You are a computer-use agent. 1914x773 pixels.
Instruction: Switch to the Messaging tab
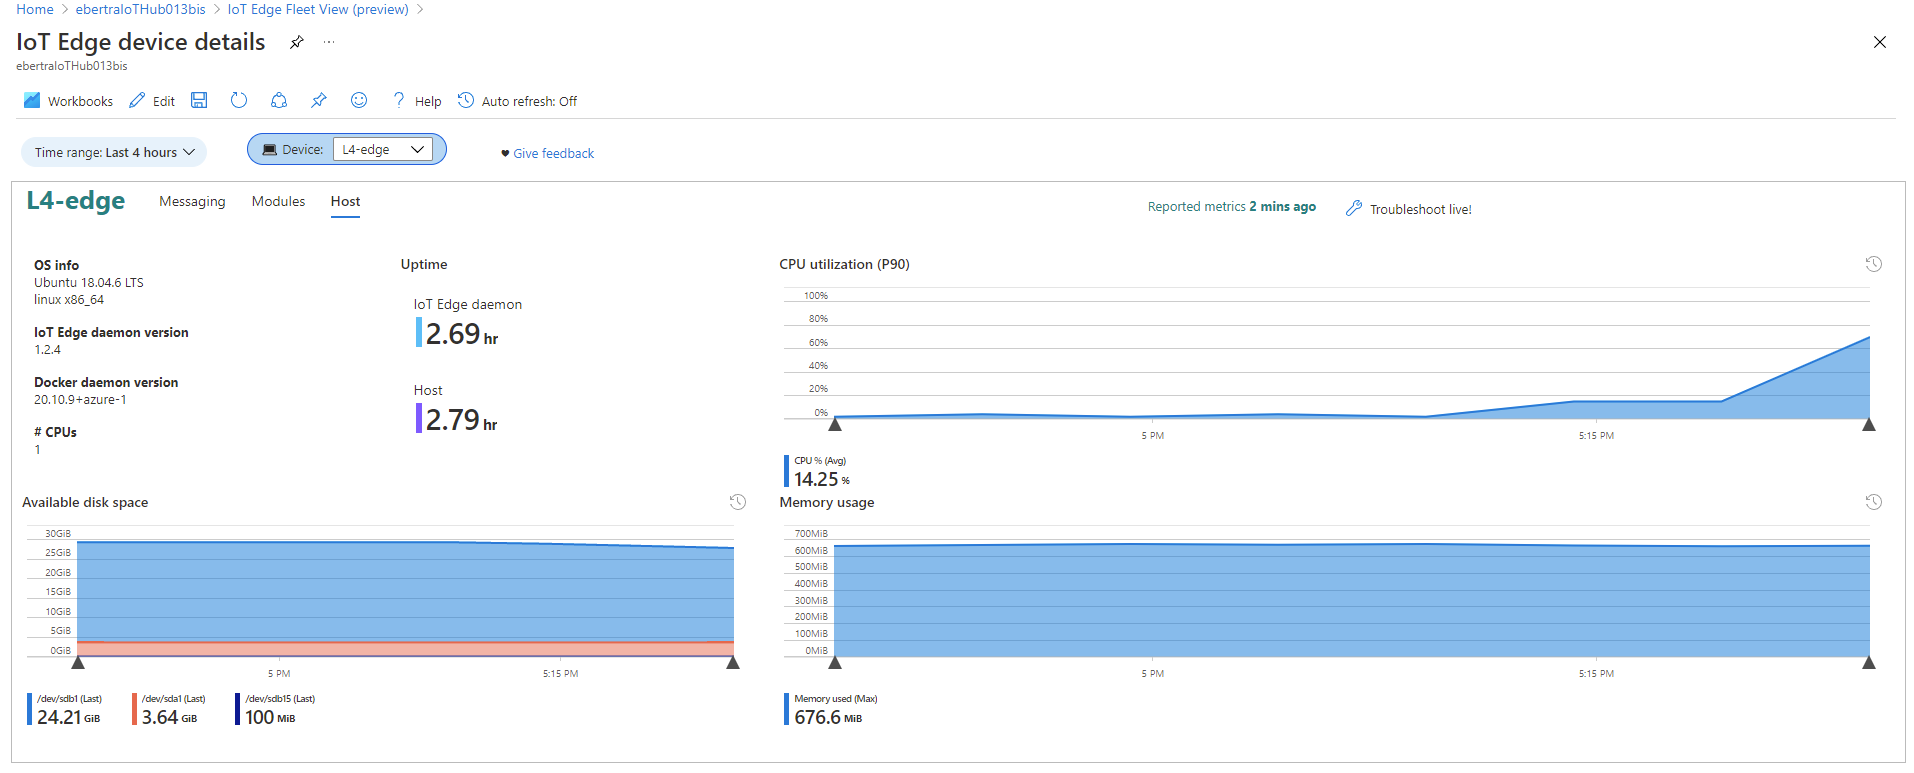click(192, 201)
